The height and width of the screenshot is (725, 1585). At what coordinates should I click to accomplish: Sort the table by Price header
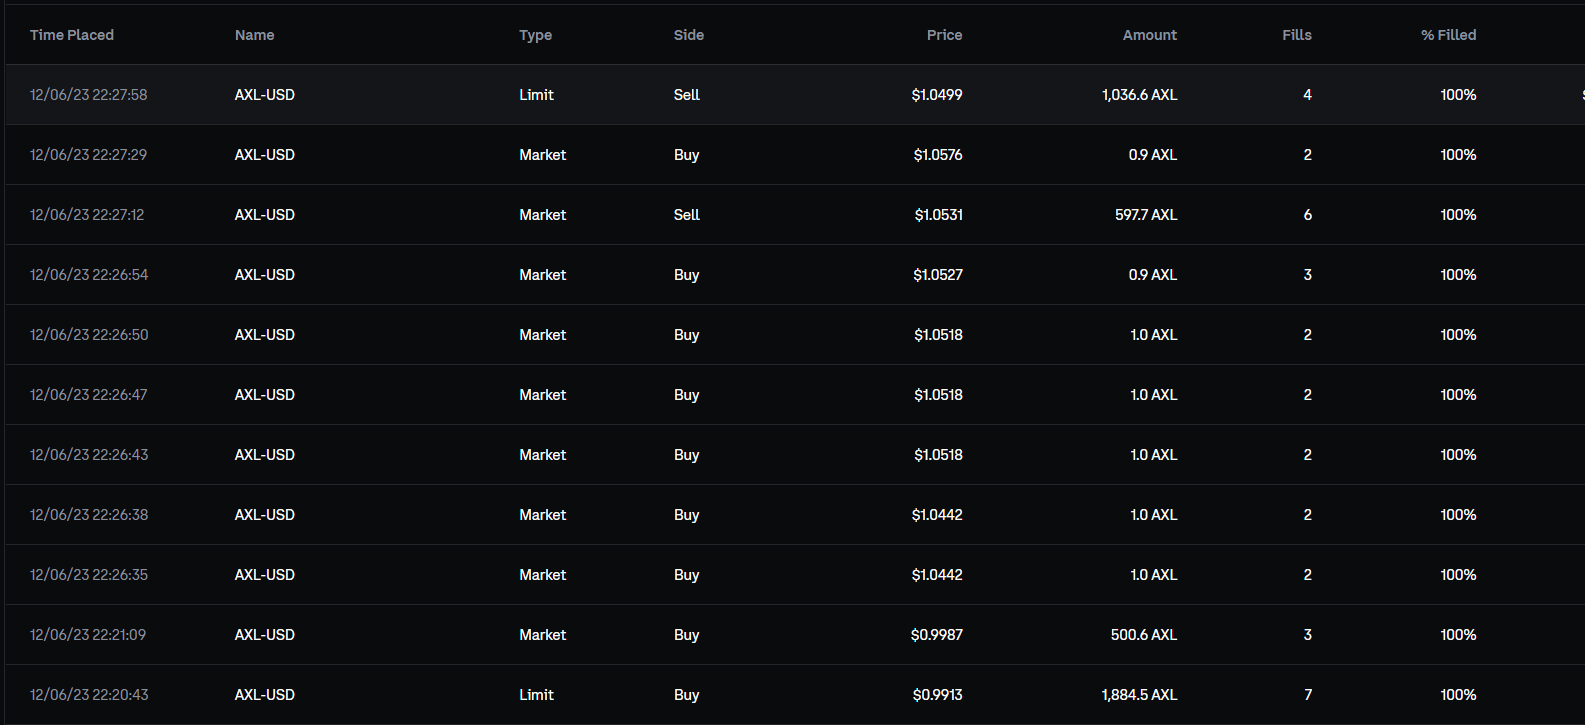point(944,35)
